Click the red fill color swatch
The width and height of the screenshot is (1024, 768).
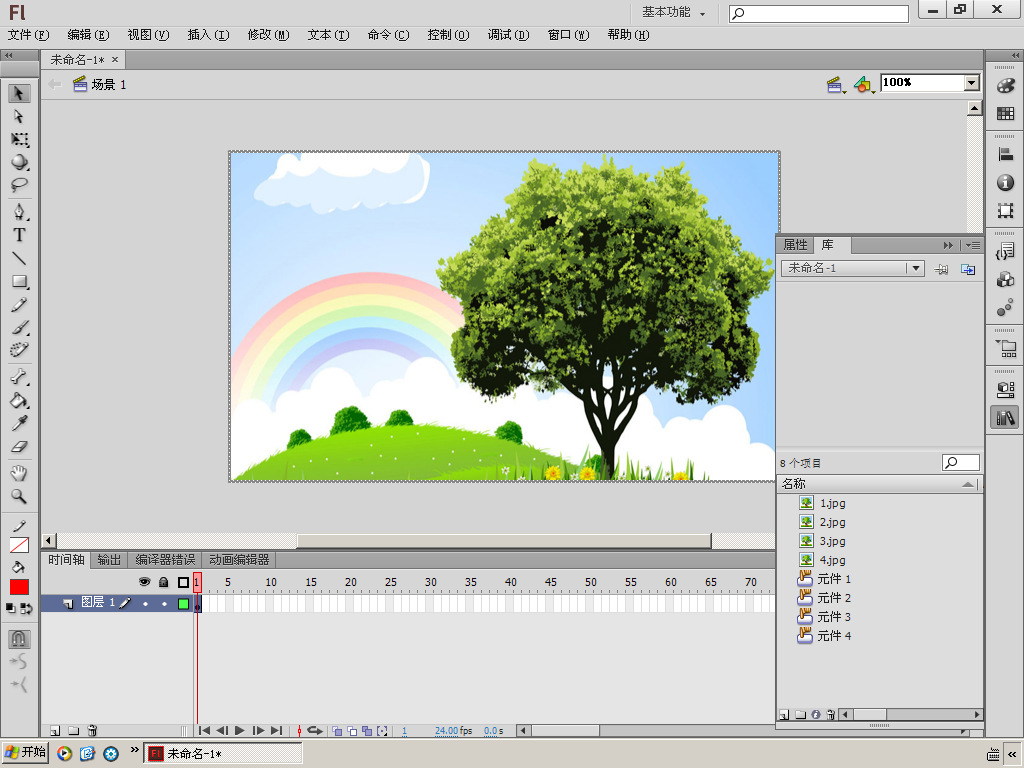click(20, 587)
